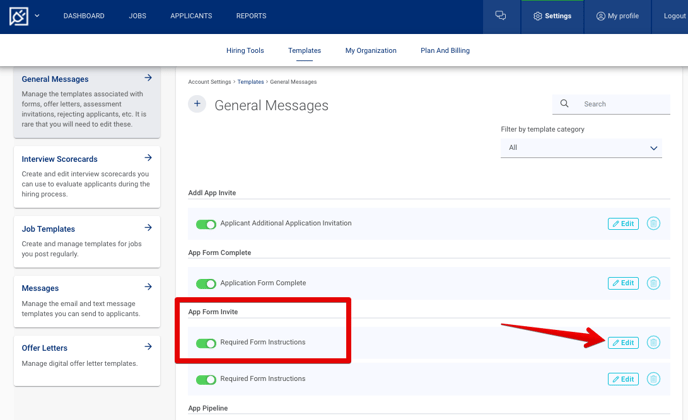Click the App Form Complete section heading
The width and height of the screenshot is (688, 420).
coord(219,252)
